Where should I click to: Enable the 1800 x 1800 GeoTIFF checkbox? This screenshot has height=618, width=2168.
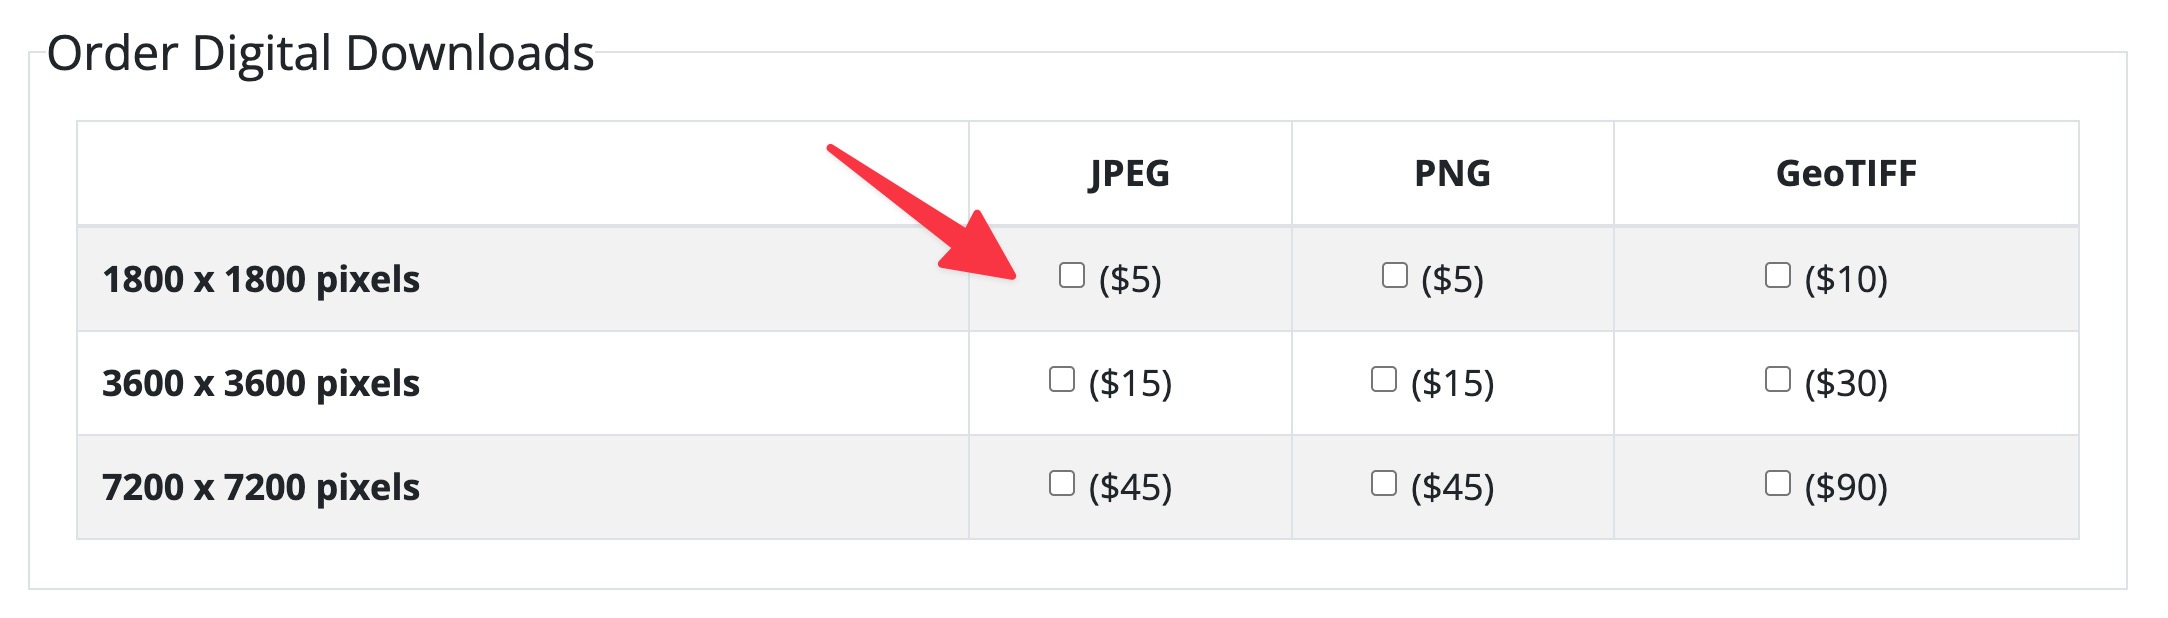point(1777,275)
